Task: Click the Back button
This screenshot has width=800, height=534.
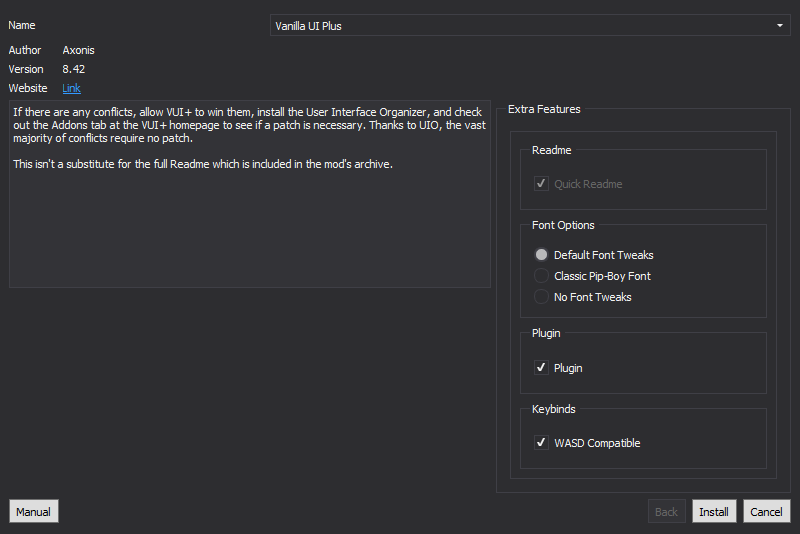Action: [666, 511]
